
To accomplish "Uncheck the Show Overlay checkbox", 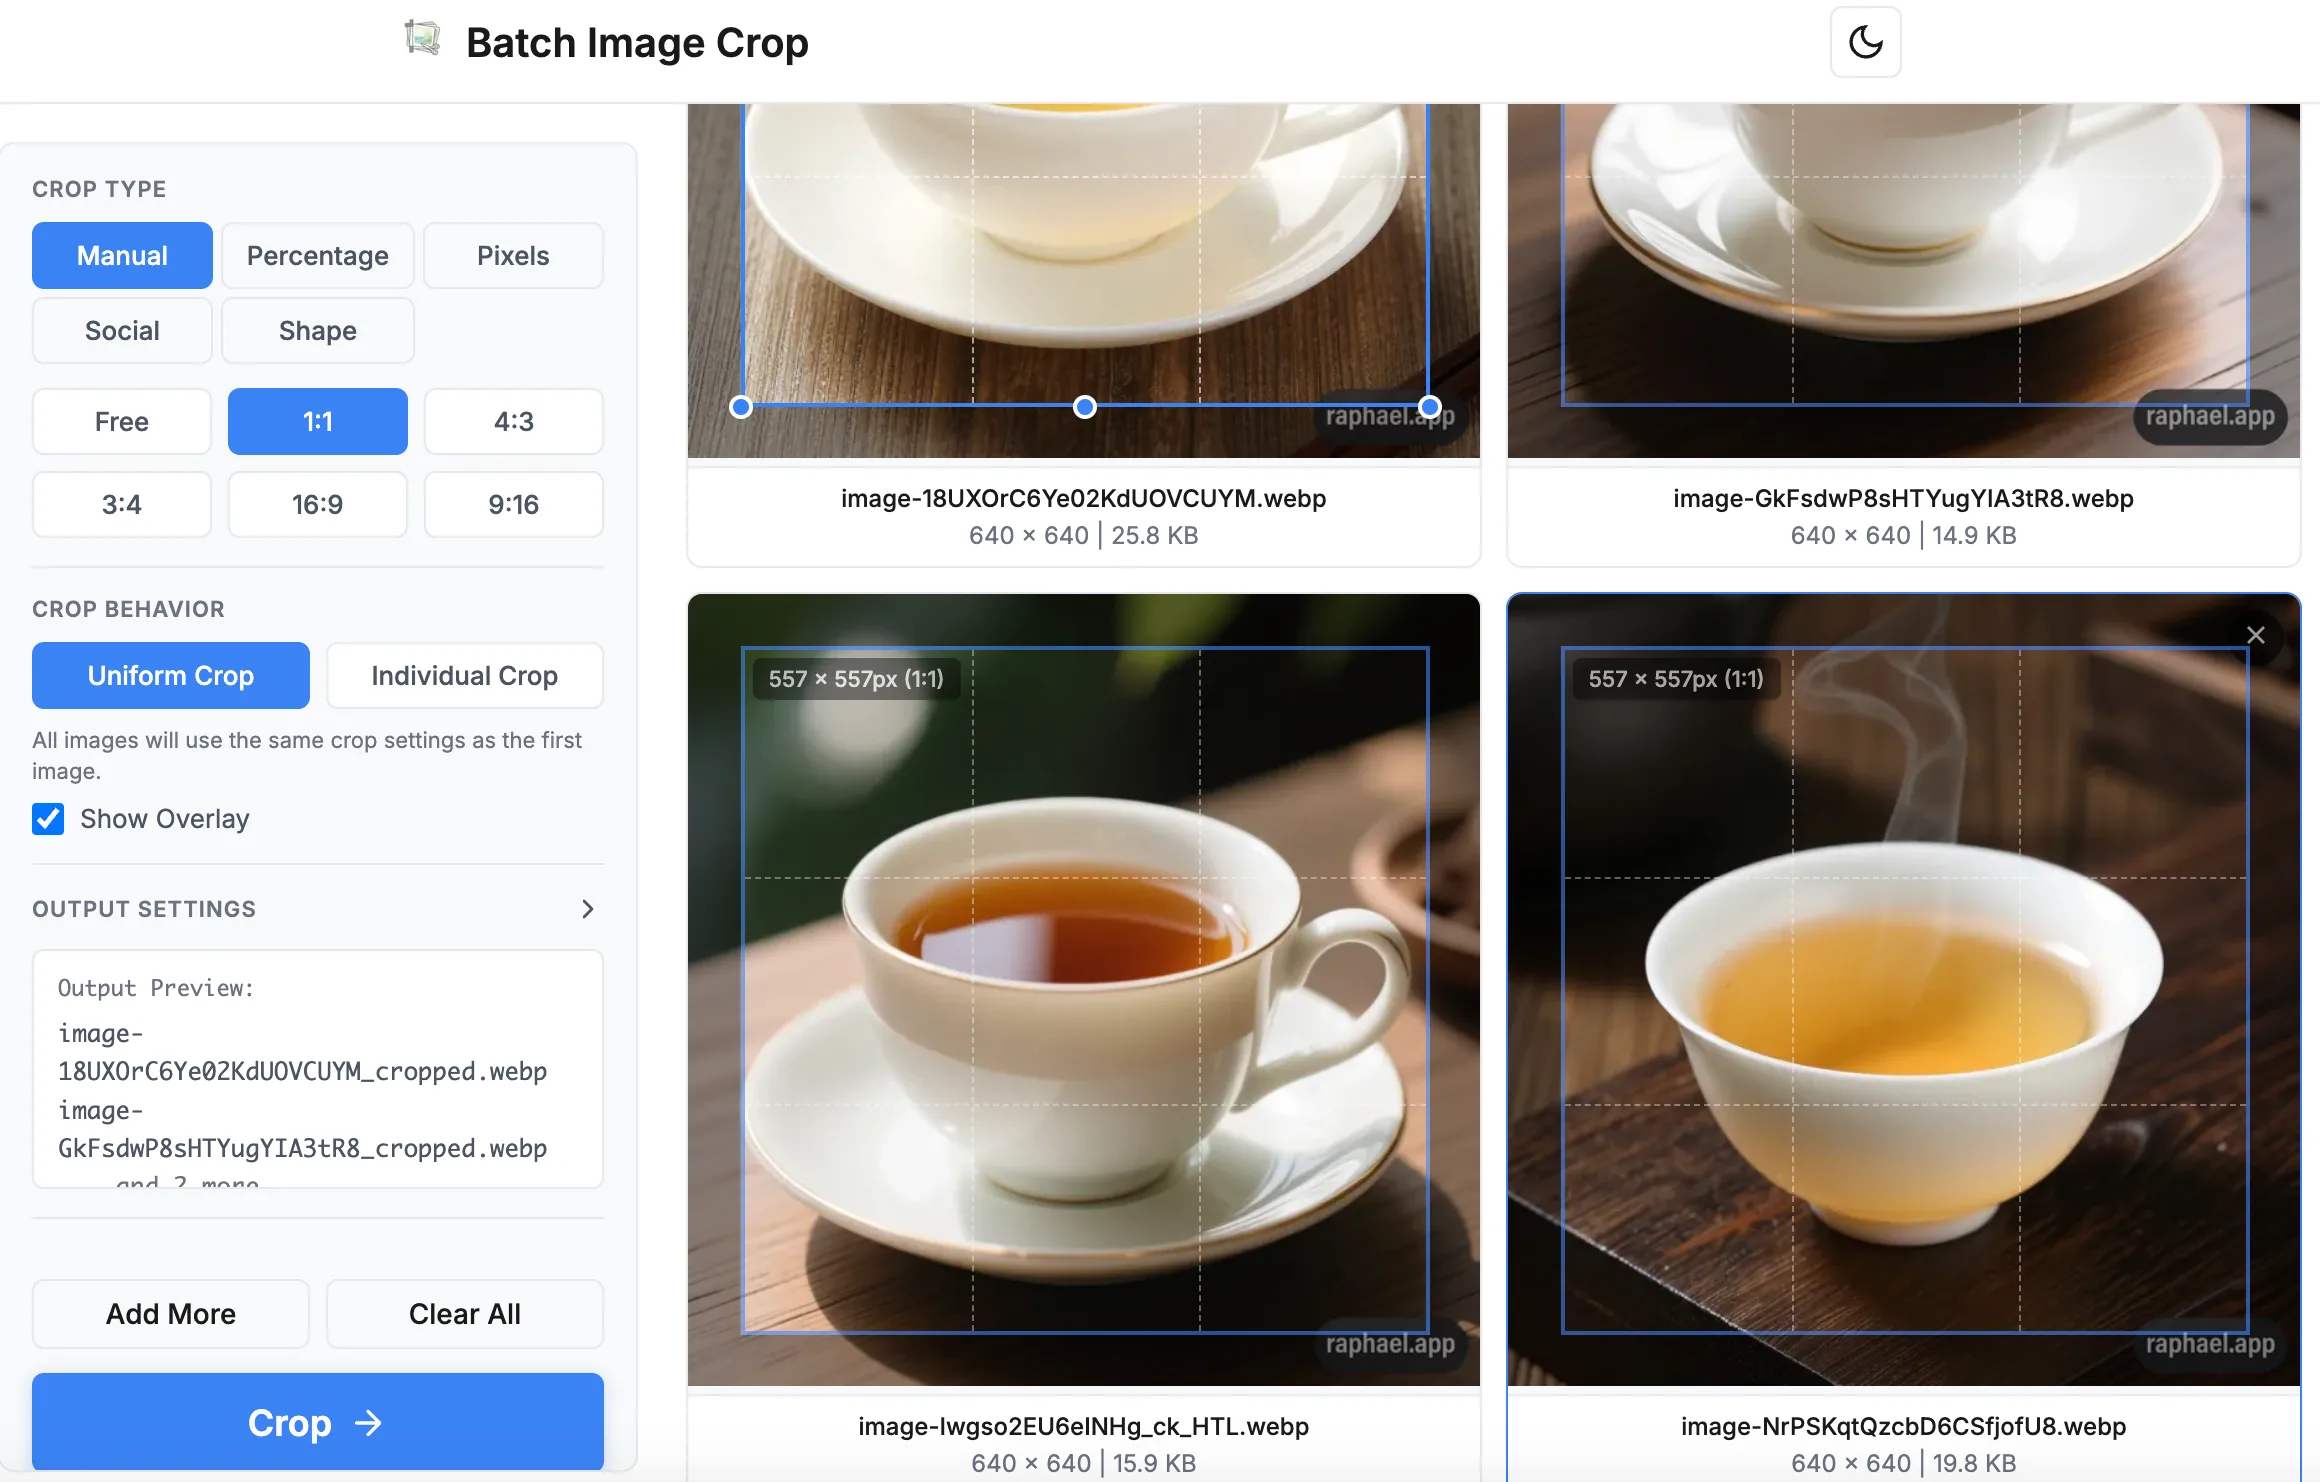I will (47, 819).
